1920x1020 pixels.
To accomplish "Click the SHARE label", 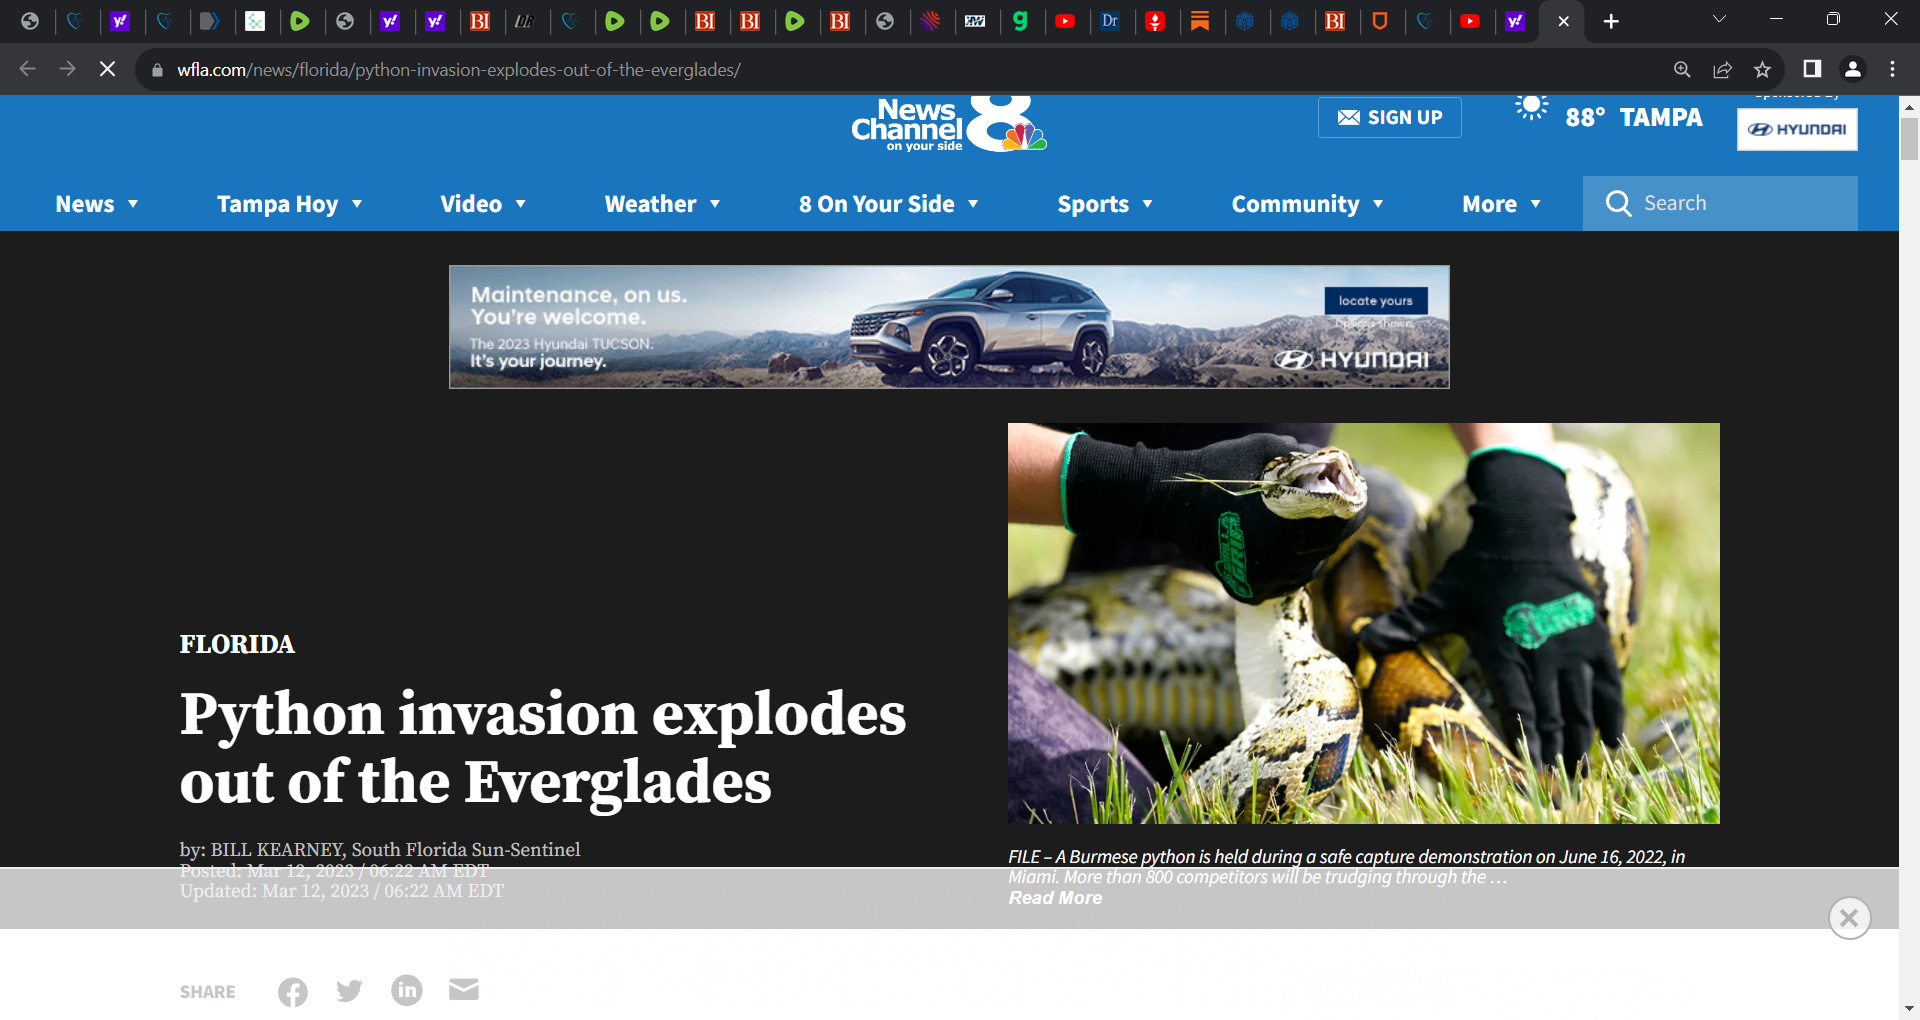I will pyautogui.click(x=208, y=992).
